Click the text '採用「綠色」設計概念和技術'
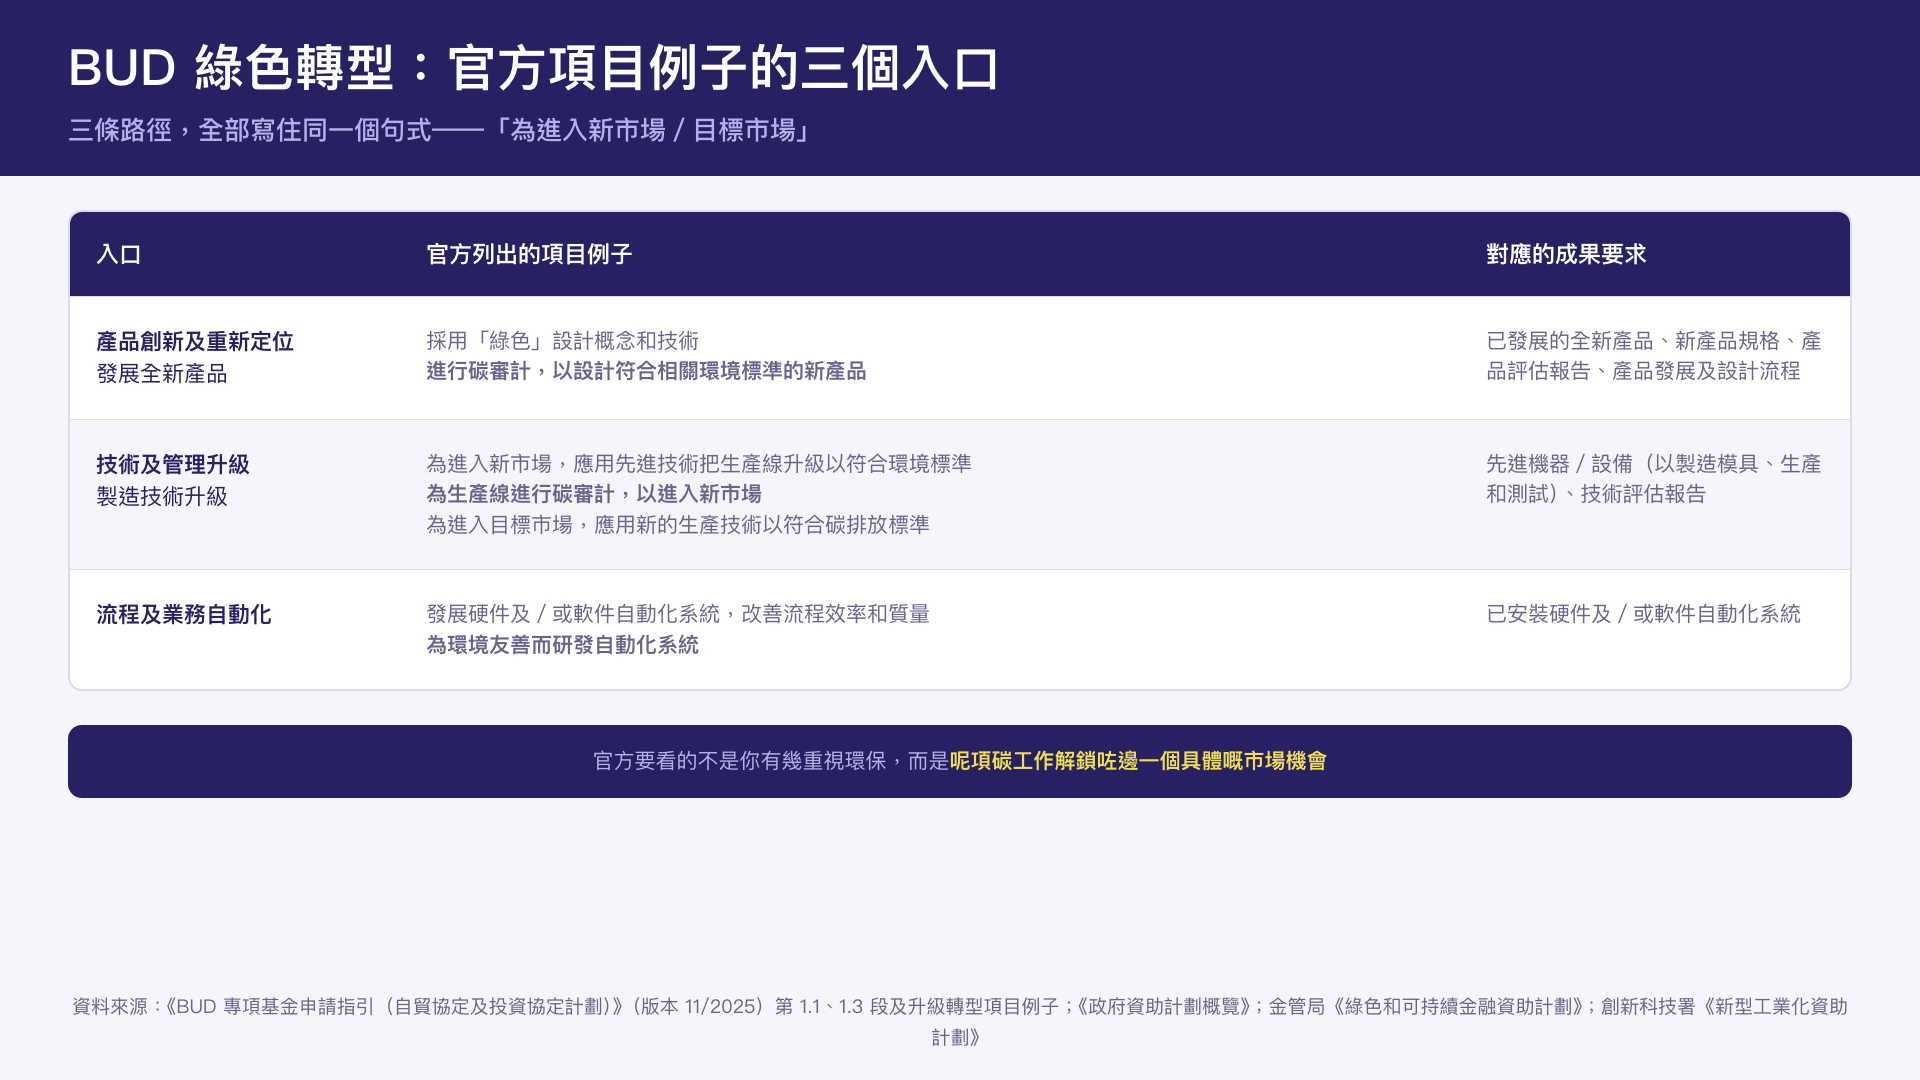The width and height of the screenshot is (1920, 1080). click(563, 341)
